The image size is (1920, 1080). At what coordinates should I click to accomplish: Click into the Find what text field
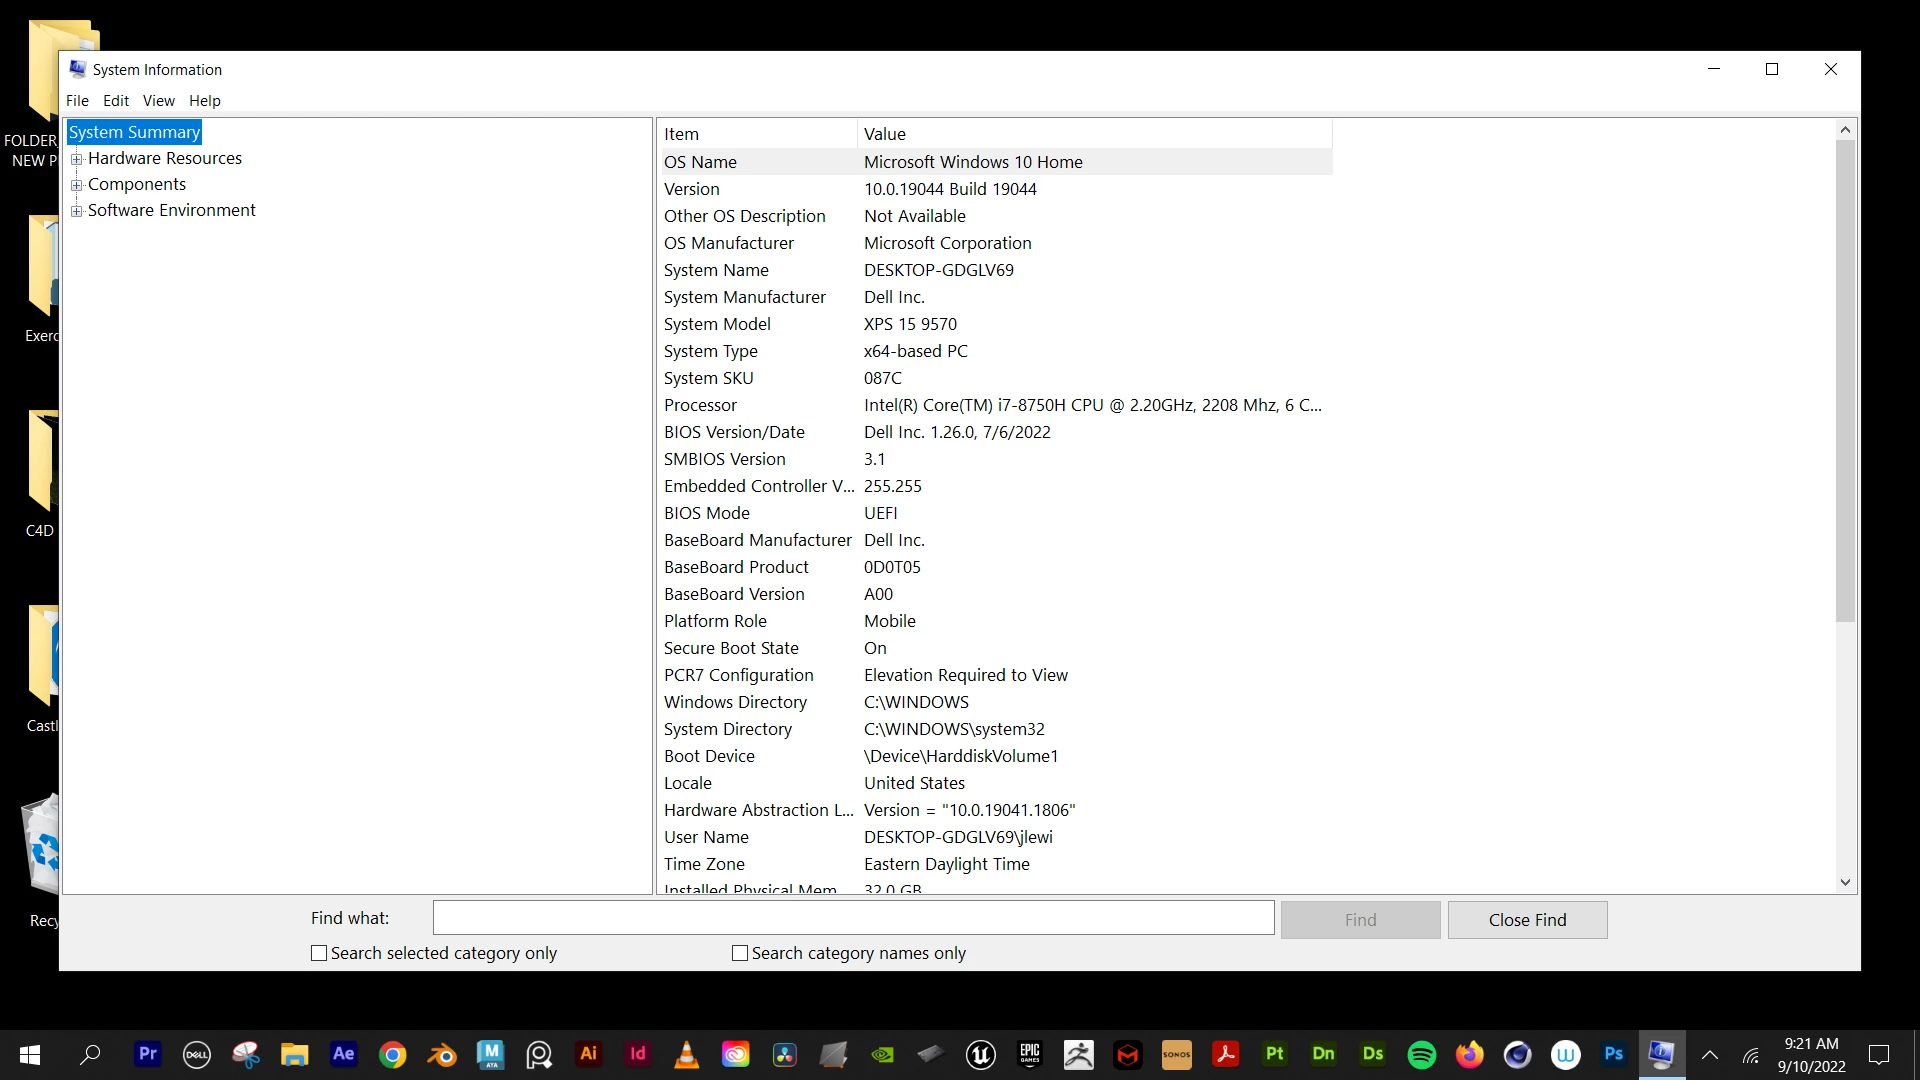click(x=853, y=918)
